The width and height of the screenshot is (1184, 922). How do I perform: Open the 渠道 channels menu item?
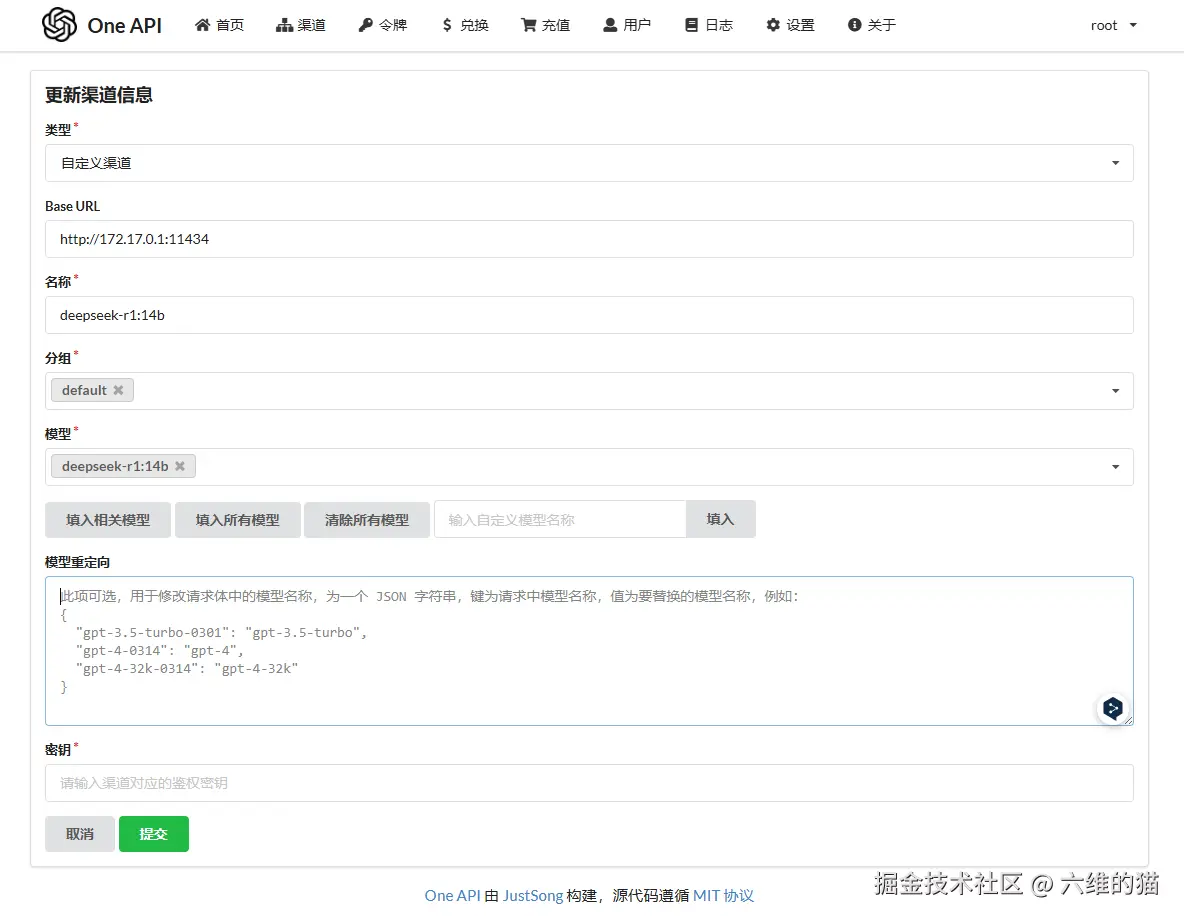pyautogui.click(x=301, y=25)
